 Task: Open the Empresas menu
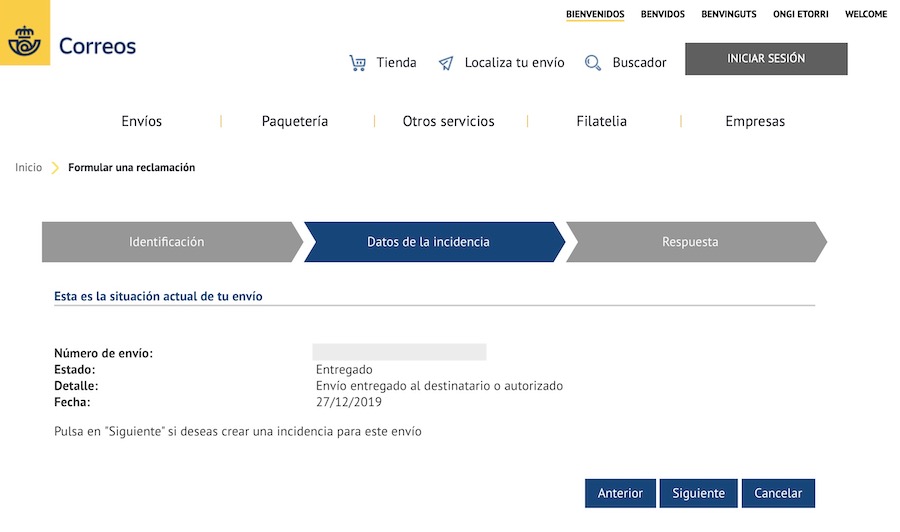(755, 121)
